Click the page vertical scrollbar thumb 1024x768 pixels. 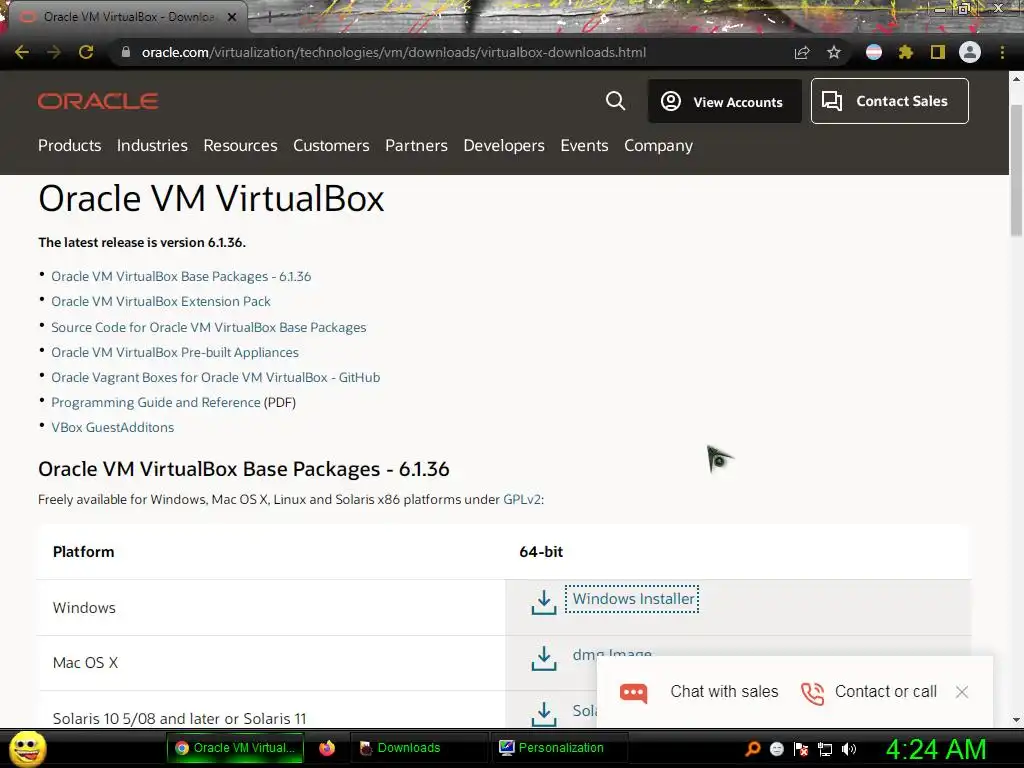click(1016, 170)
